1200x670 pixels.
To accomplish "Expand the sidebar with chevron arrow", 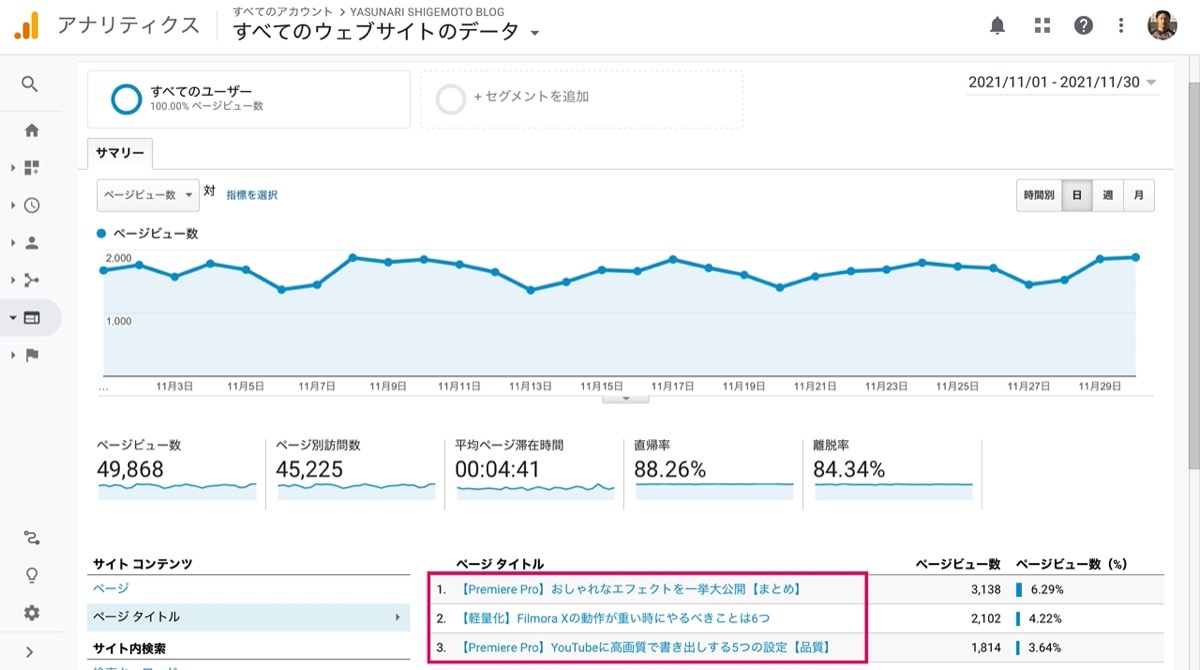I will tap(30, 651).
